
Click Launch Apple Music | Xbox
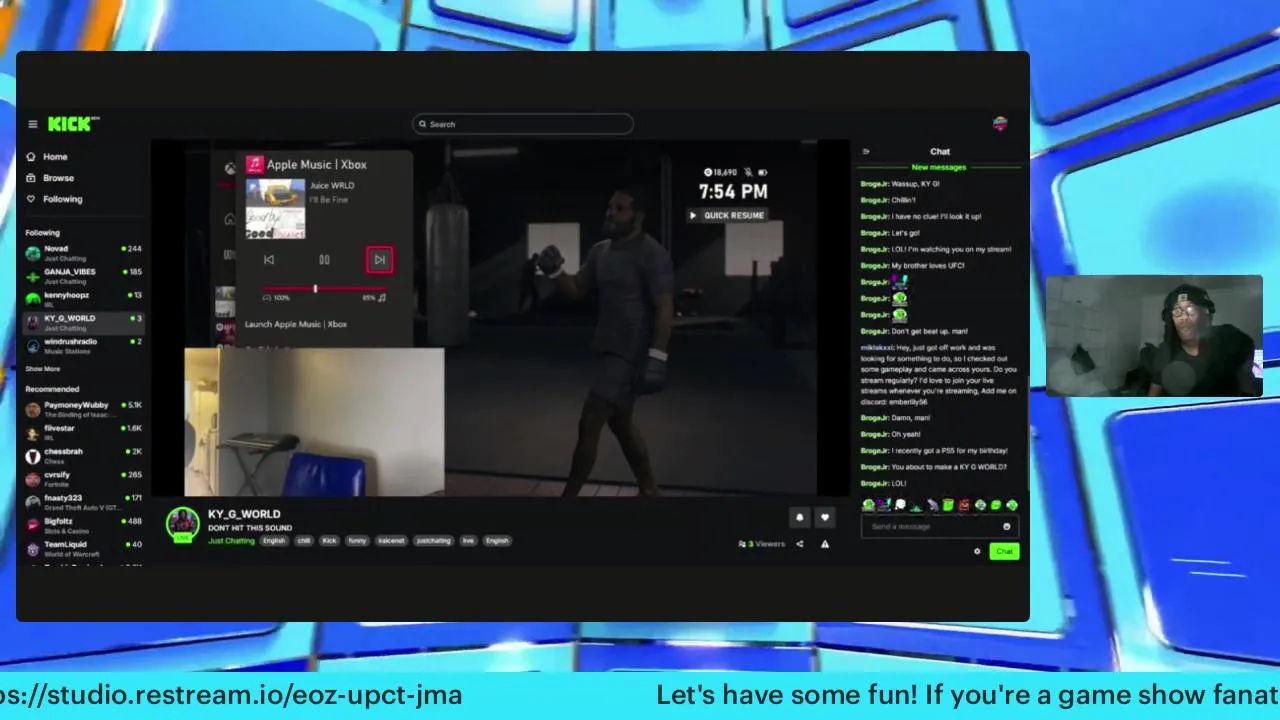point(296,324)
